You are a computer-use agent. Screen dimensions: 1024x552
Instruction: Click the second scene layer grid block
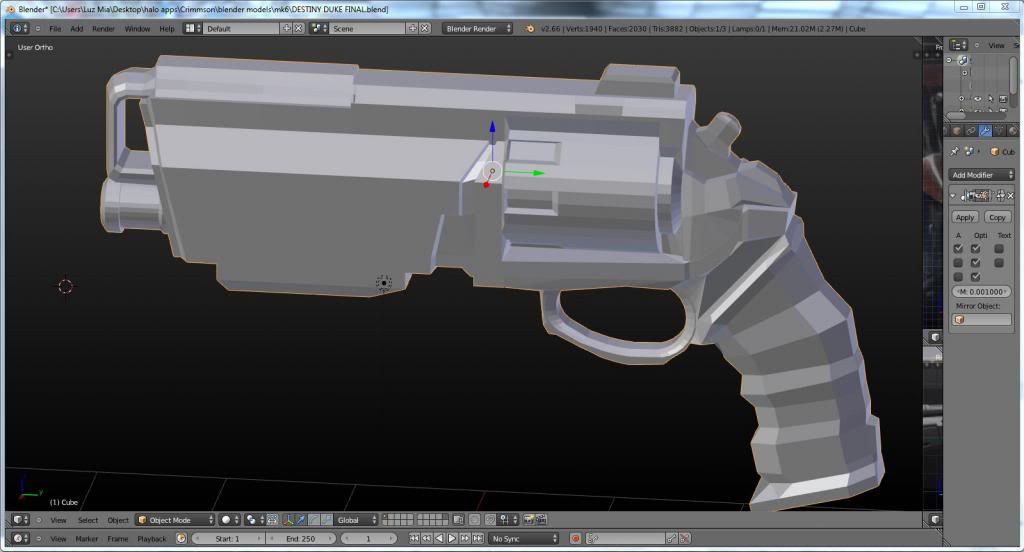[433, 520]
